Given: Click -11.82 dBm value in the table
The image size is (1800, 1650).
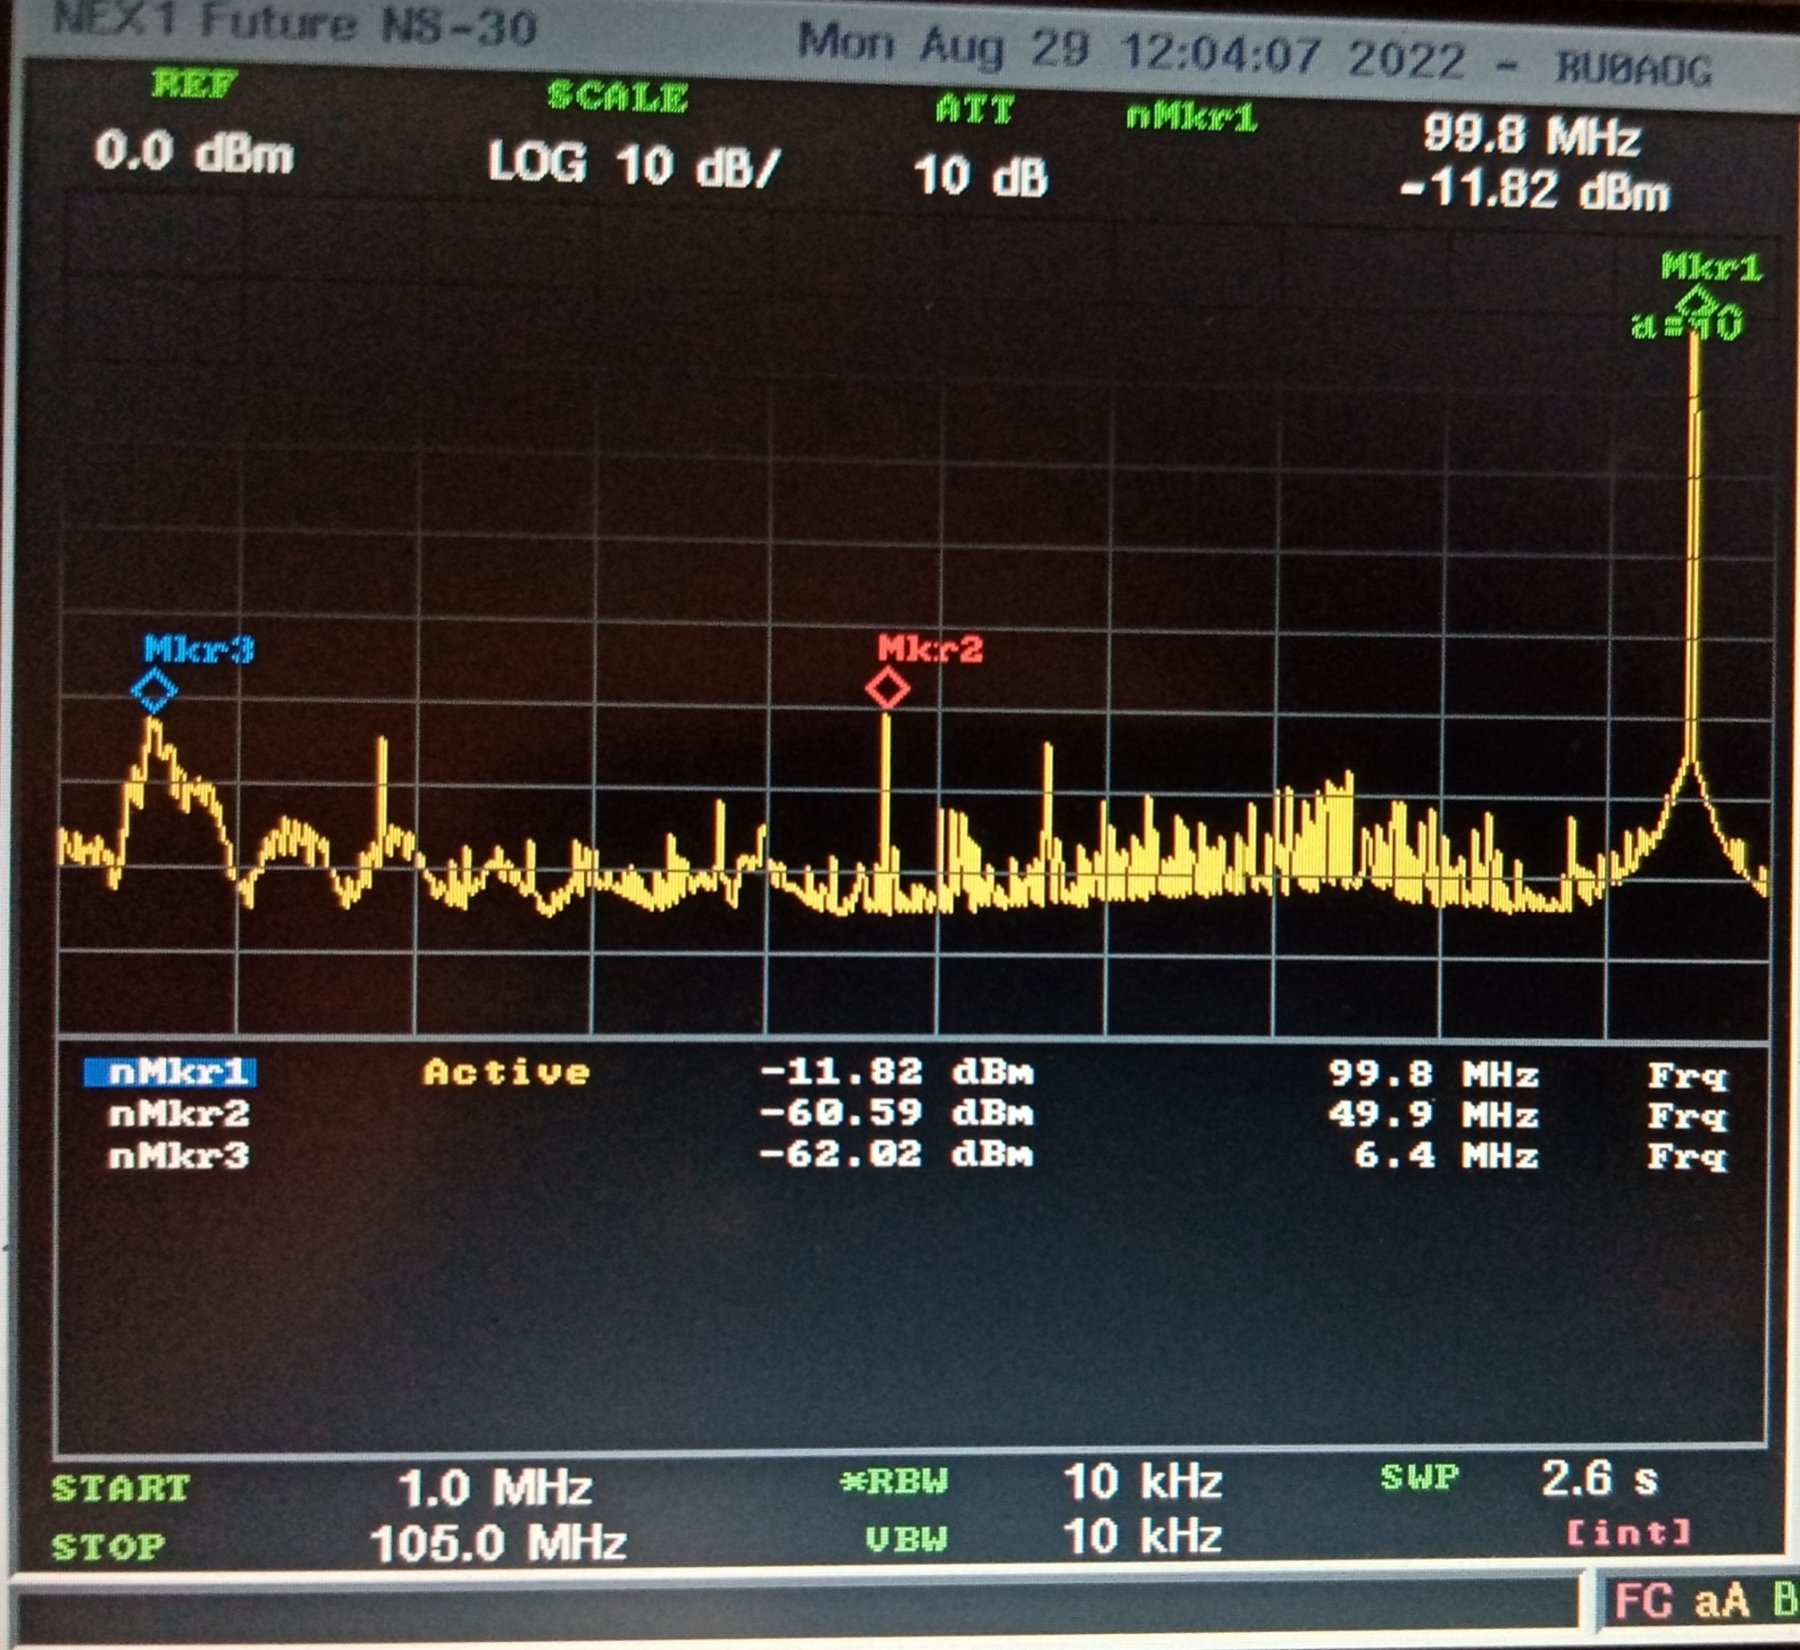Looking at the screenshot, I should [896, 1072].
